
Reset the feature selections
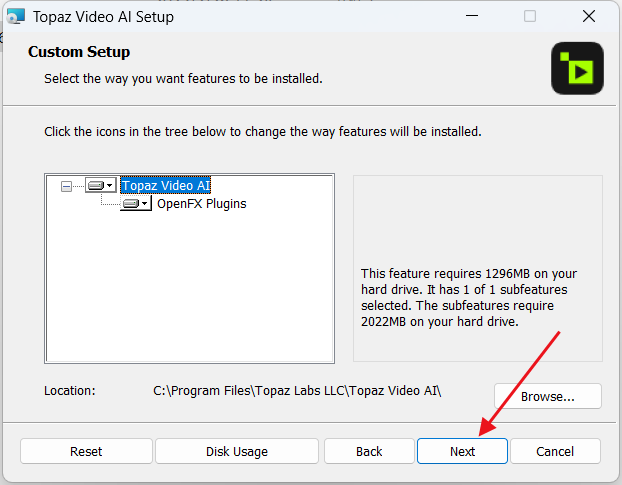[x=86, y=451]
